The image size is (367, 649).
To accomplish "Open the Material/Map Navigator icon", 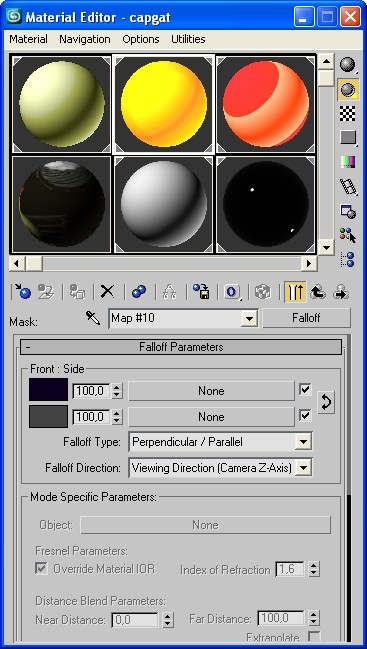I will point(348,260).
